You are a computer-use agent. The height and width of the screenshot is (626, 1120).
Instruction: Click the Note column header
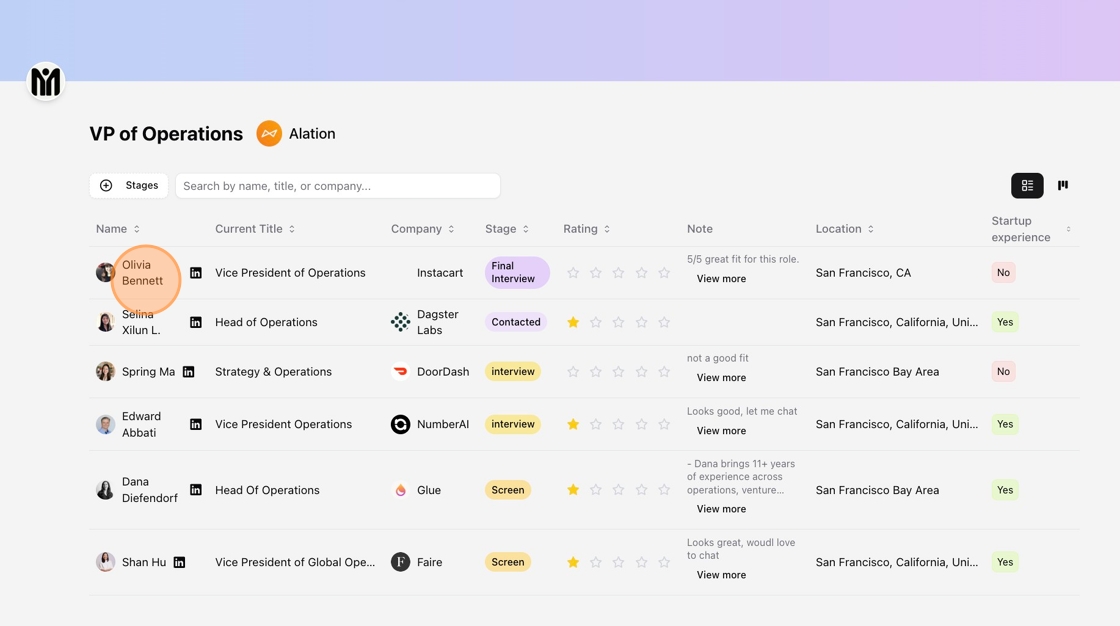(700, 229)
